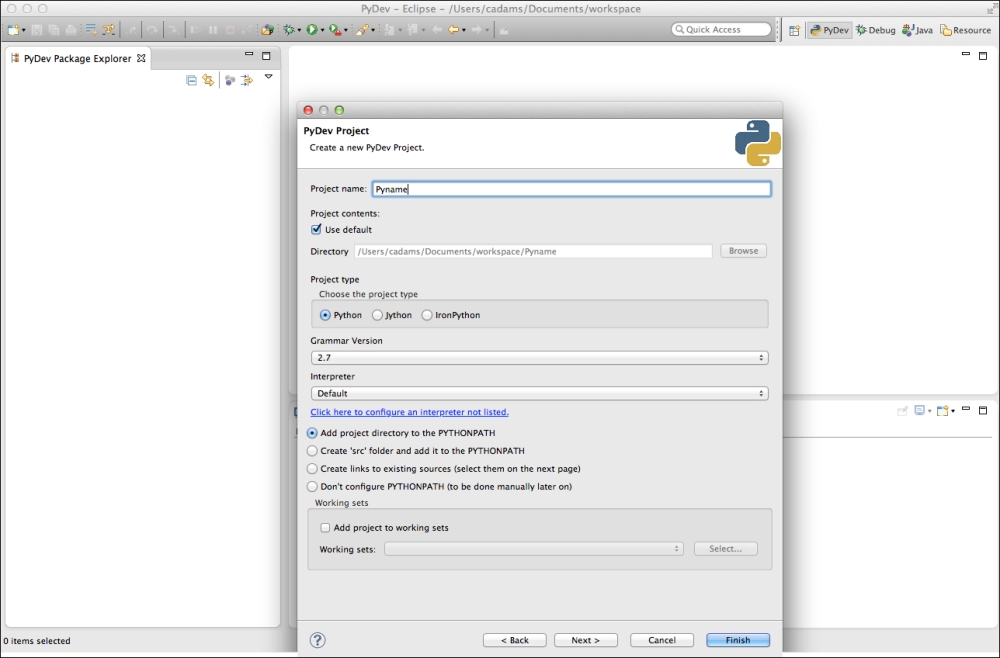Minimize the bottom console panel
1000x658 pixels.
[x=966, y=409]
